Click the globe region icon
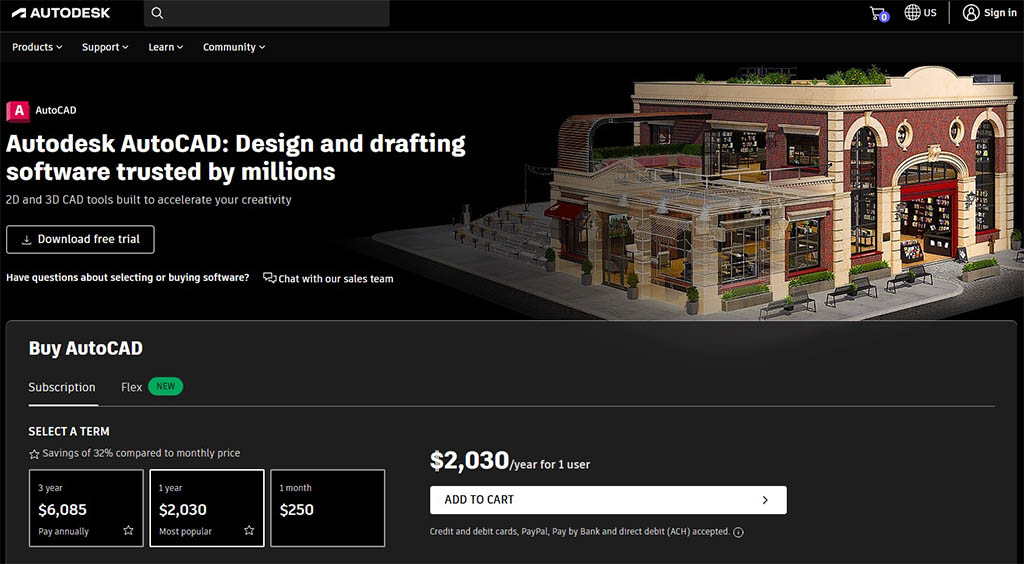 click(912, 13)
